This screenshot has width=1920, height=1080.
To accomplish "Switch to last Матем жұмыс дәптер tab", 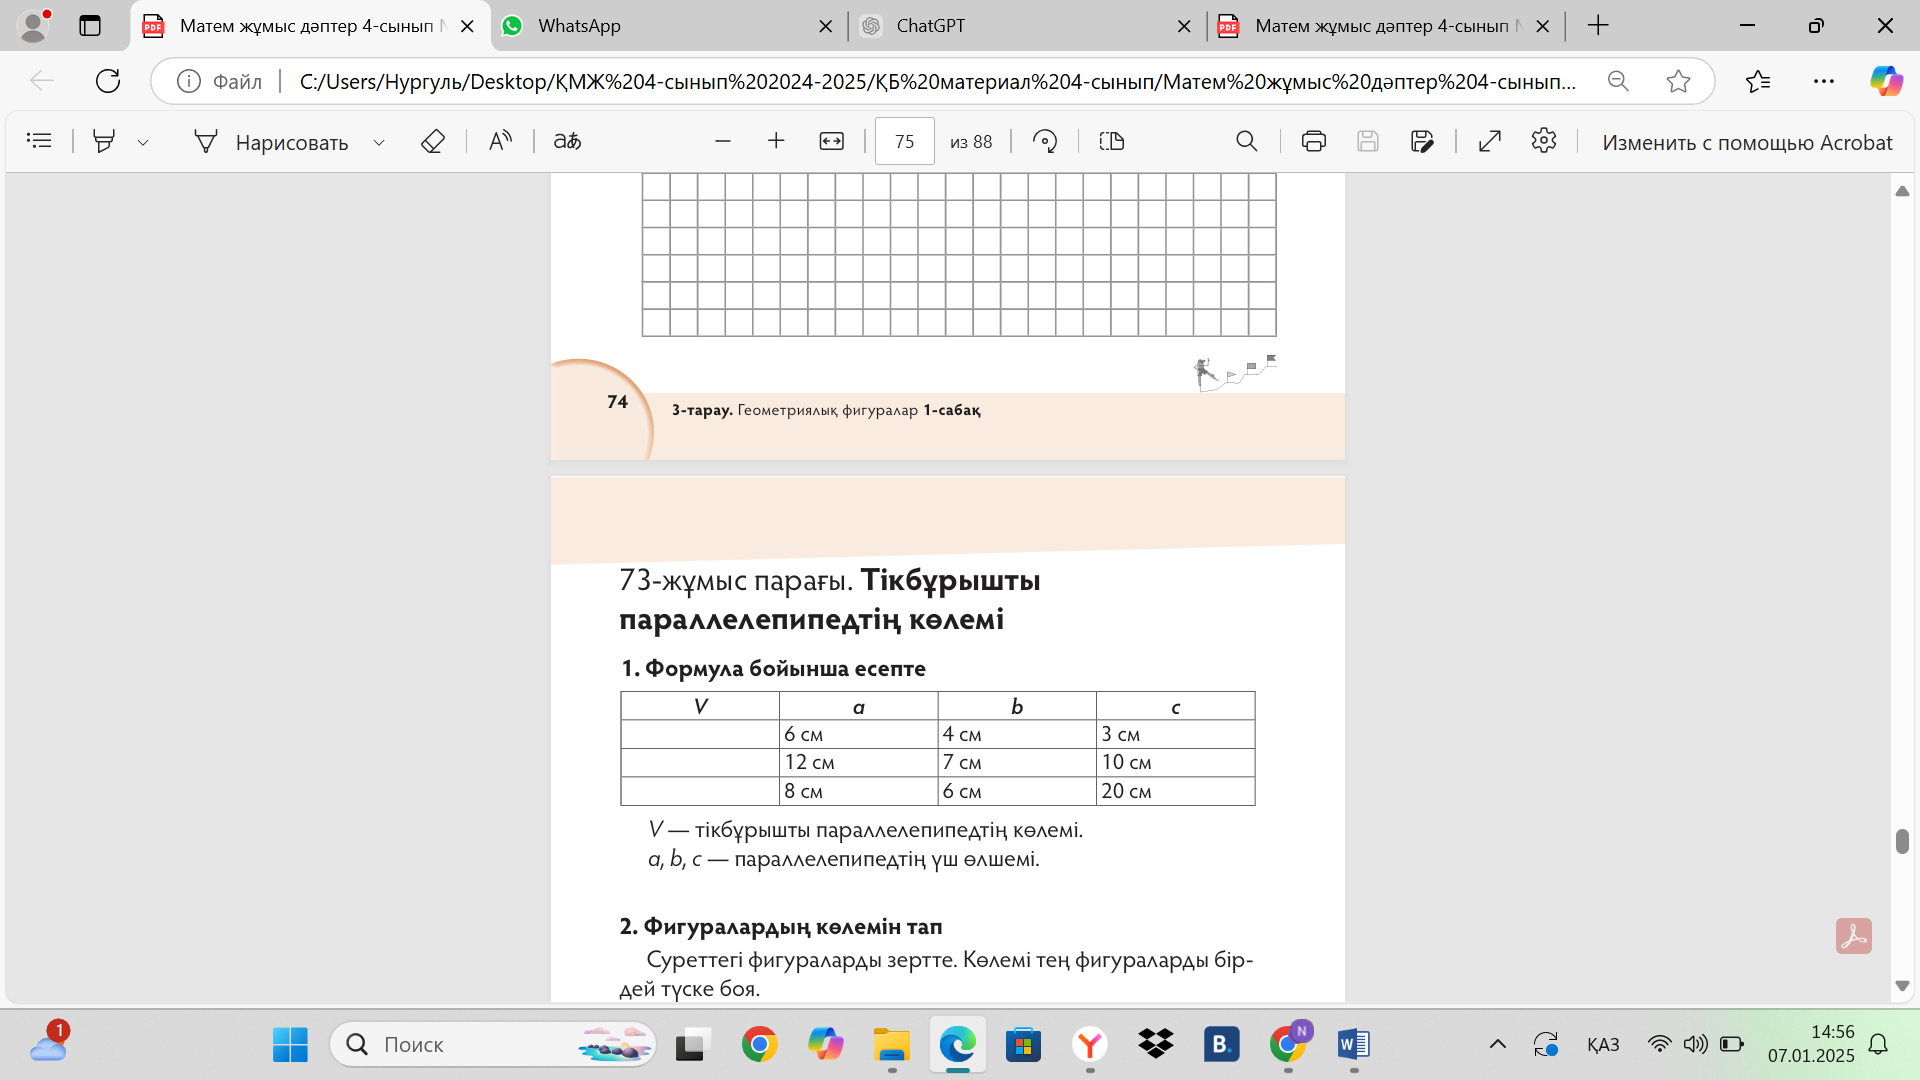I will coord(1385,26).
